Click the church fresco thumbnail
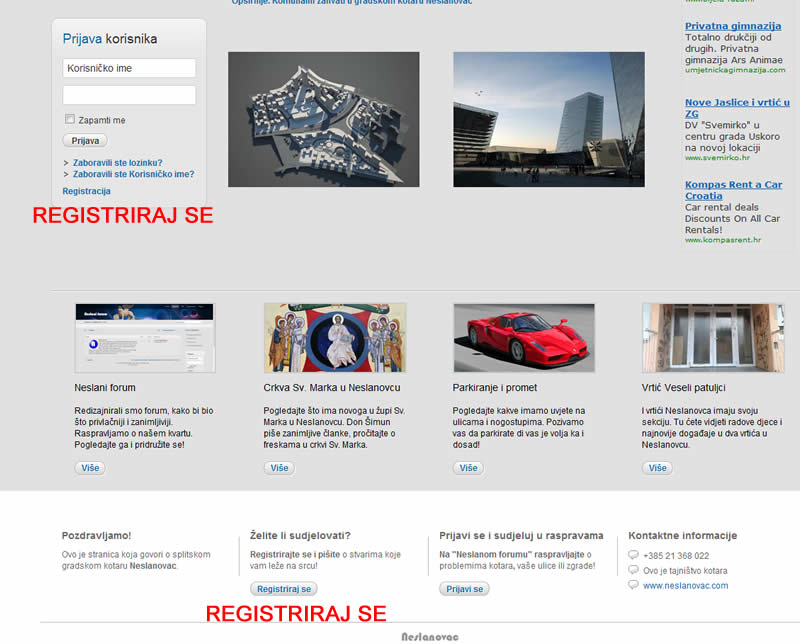The image size is (800, 644). pyautogui.click(x=335, y=338)
